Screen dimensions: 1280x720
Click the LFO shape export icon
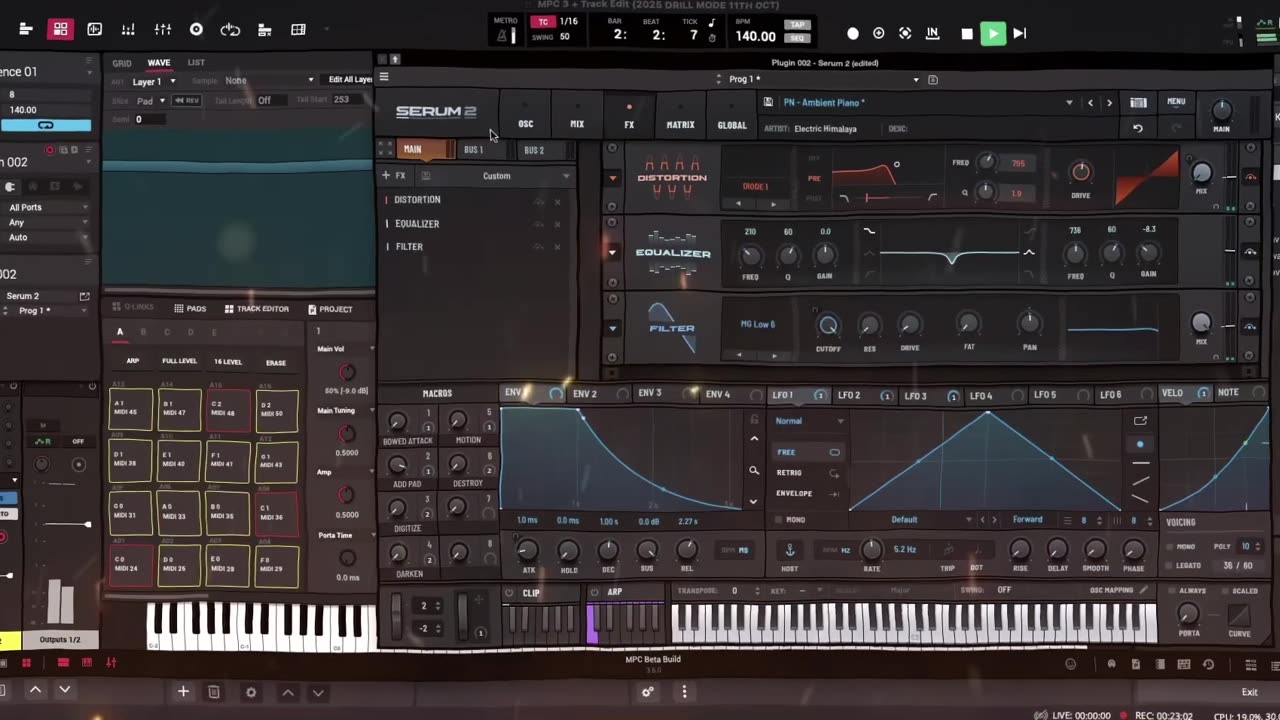[1140, 421]
